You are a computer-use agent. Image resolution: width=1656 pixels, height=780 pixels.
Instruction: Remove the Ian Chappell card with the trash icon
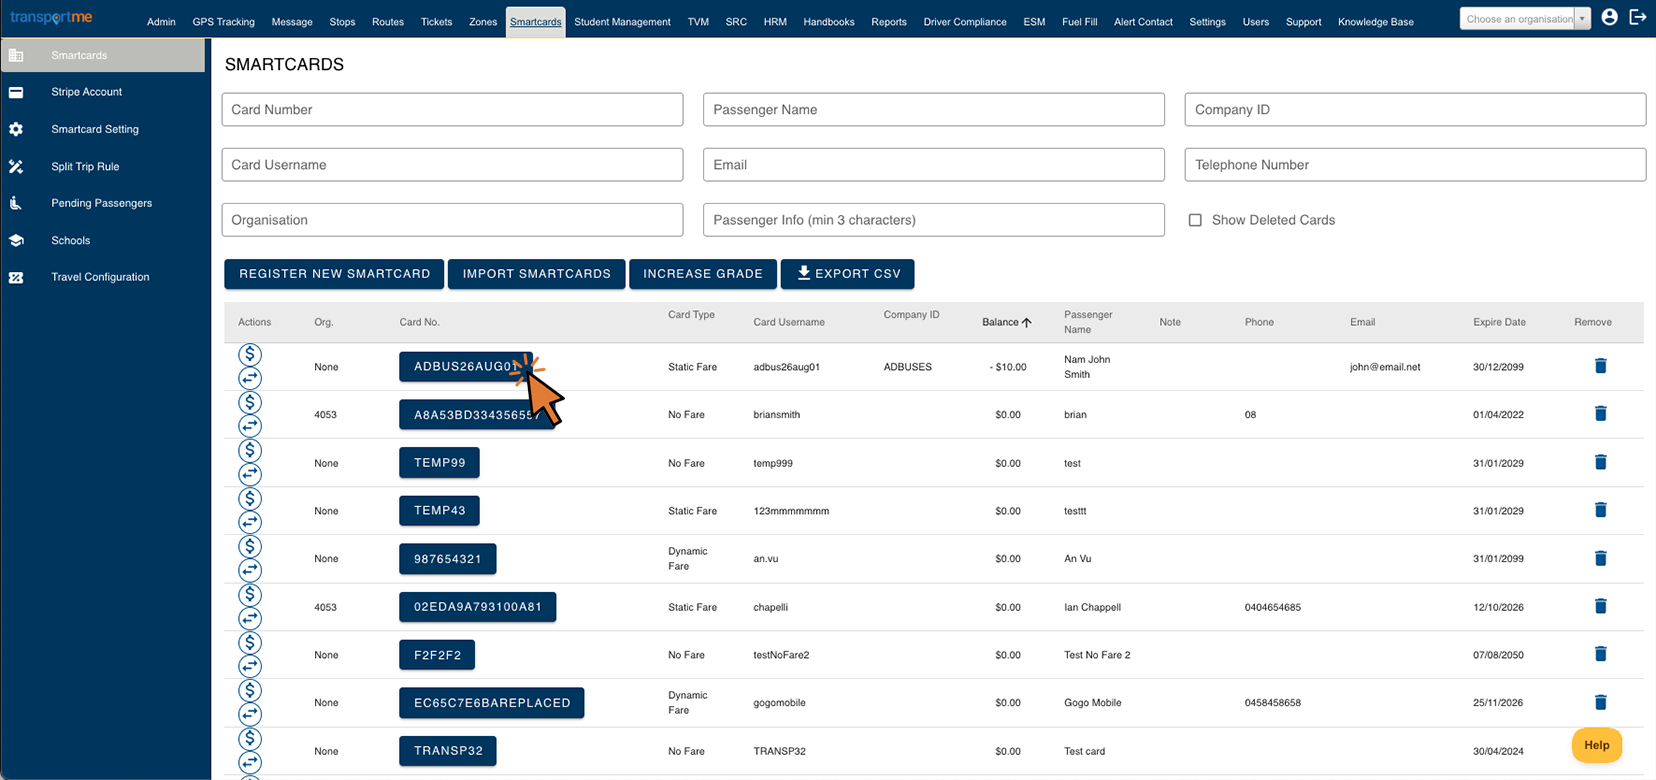(1600, 606)
